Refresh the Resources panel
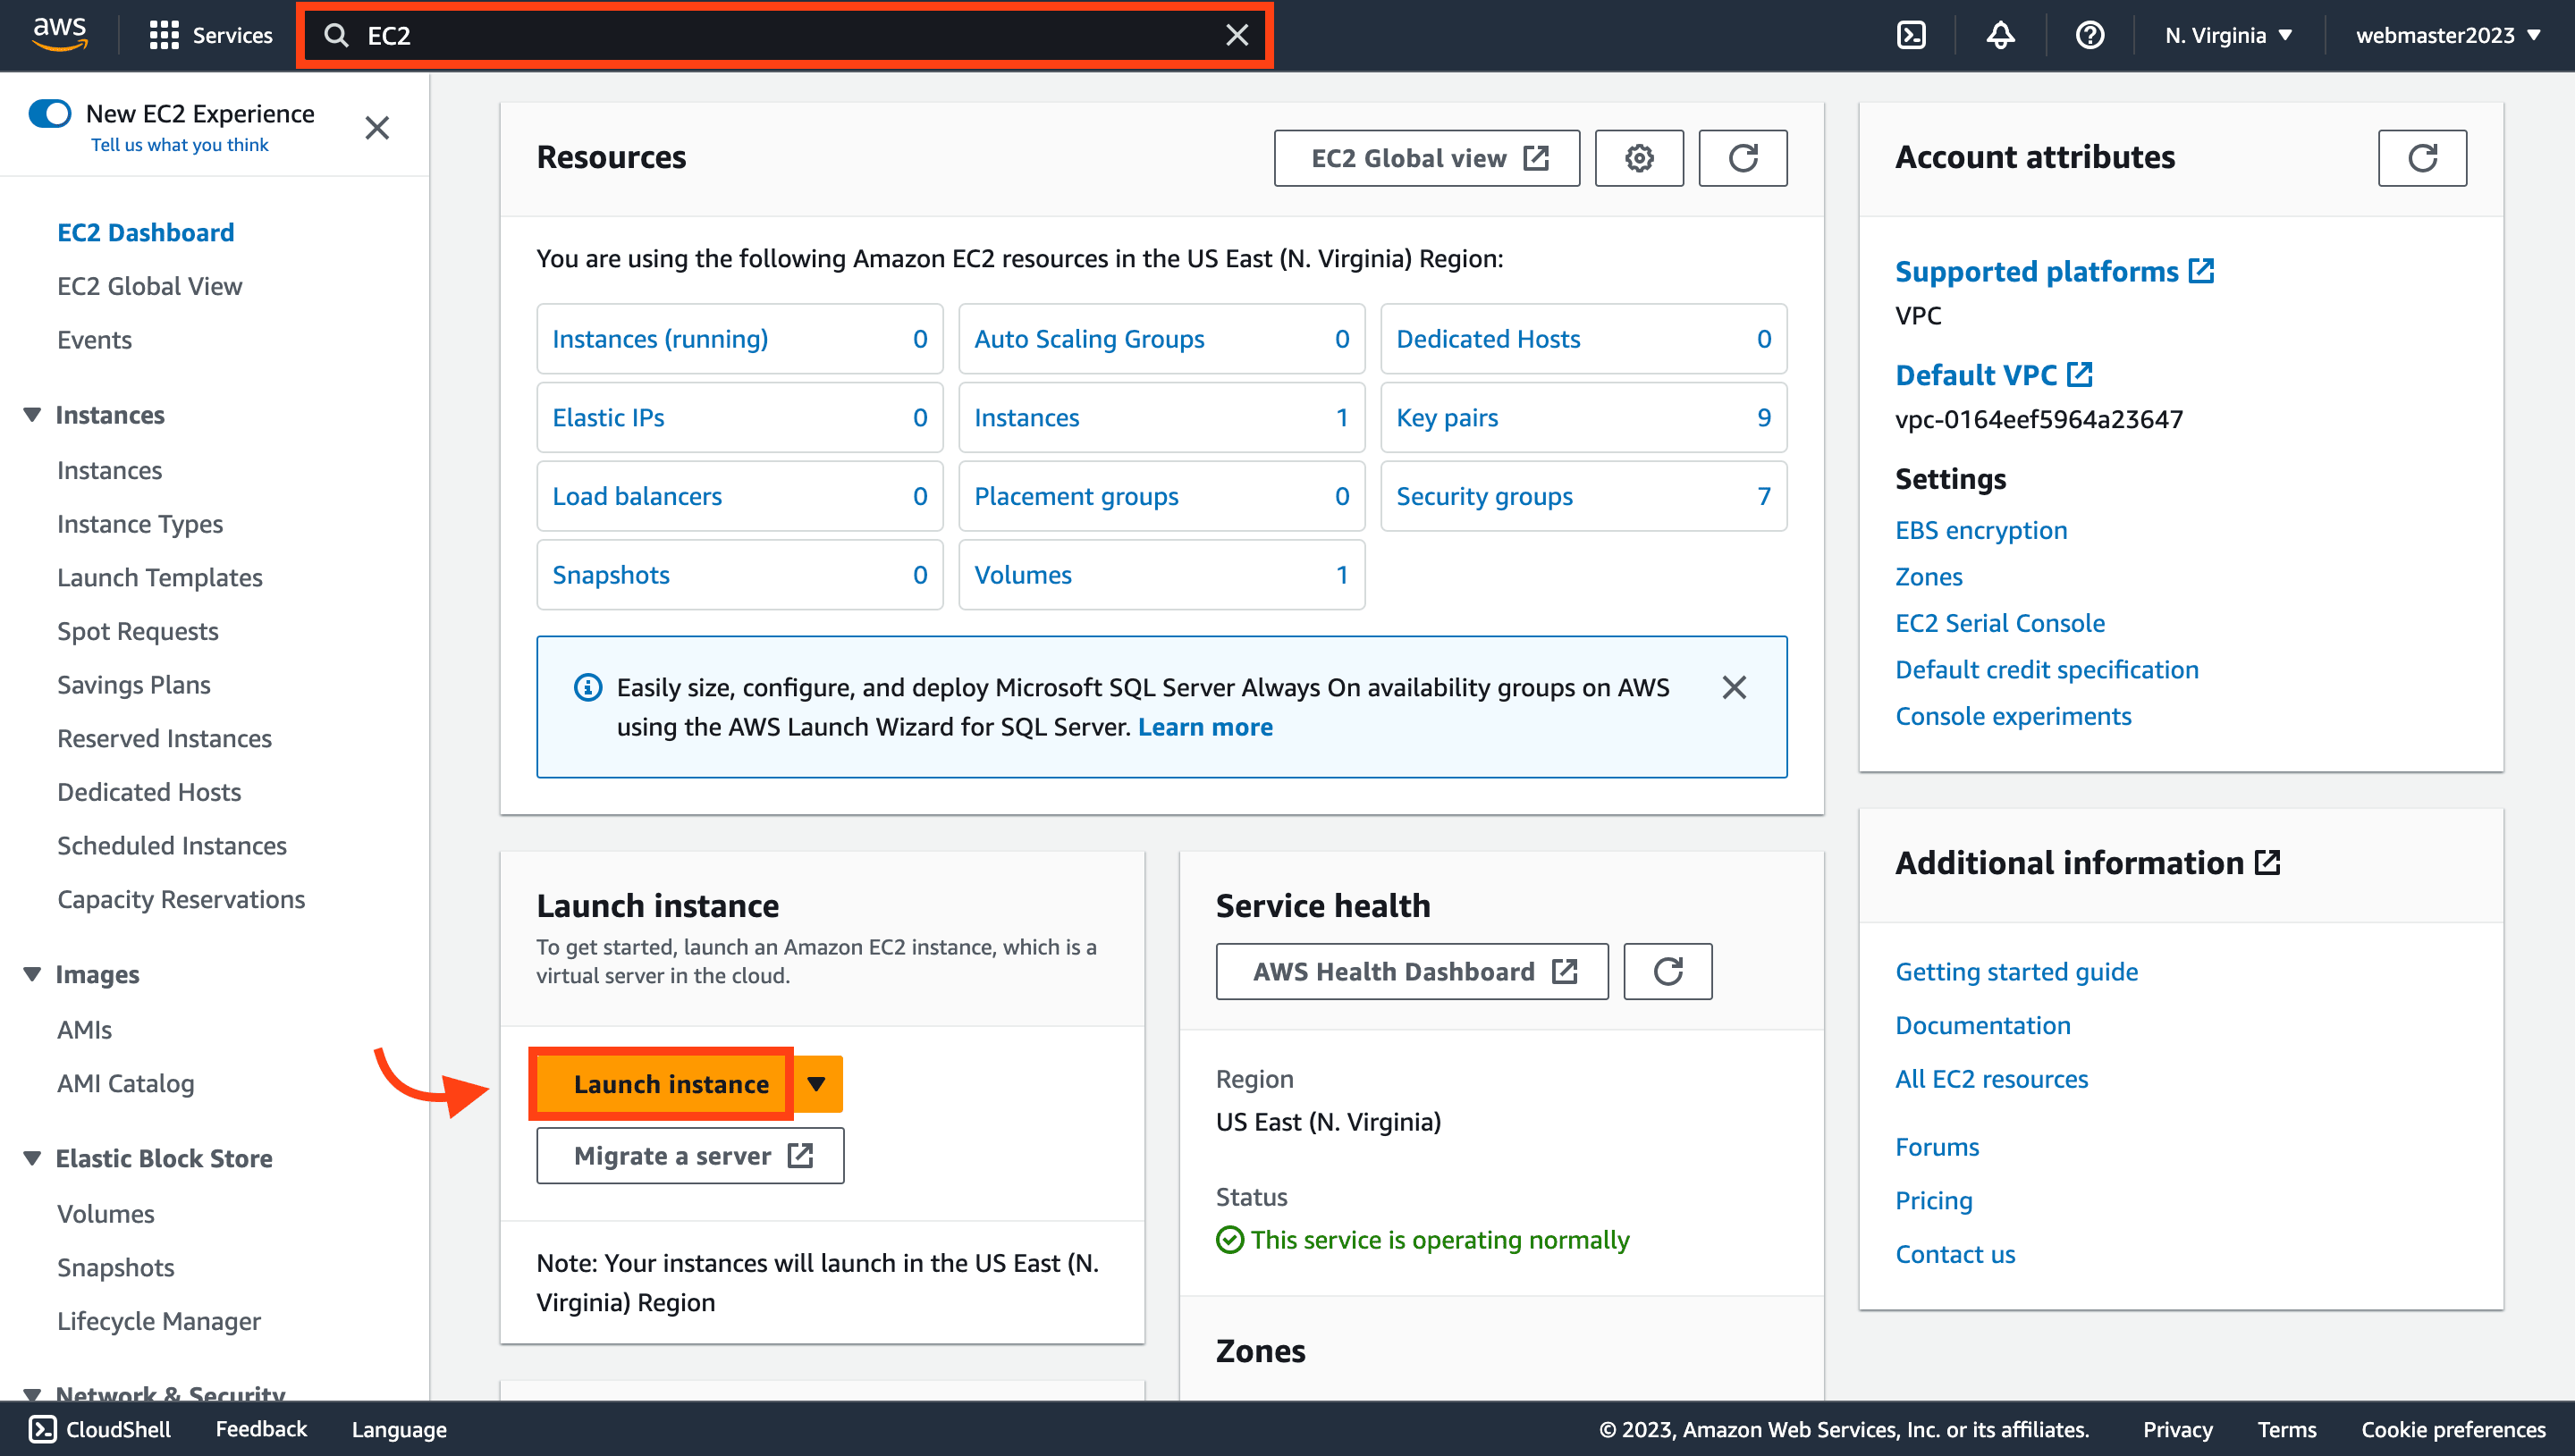The width and height of the screenshot is (2575, 1456). pos(1743,158)
